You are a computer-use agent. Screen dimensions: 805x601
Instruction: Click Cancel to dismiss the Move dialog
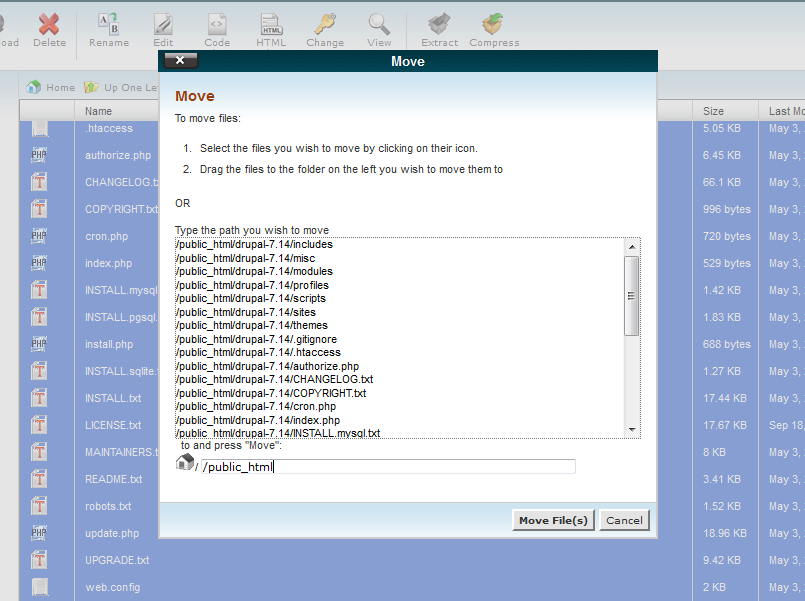[624, 520]
